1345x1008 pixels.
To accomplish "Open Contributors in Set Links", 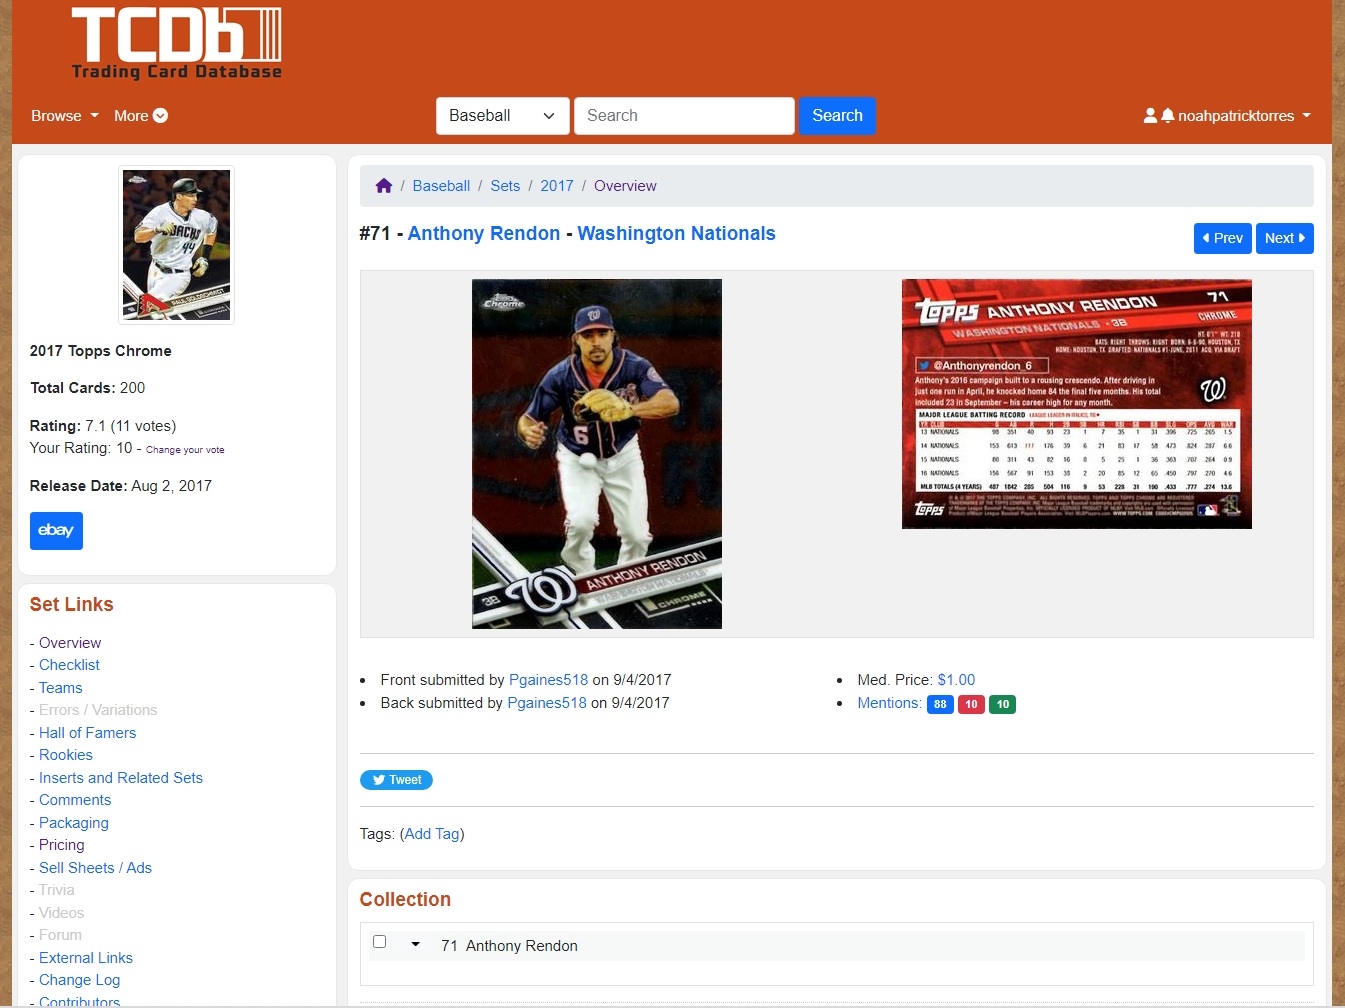I will [x=79, y=1001].
